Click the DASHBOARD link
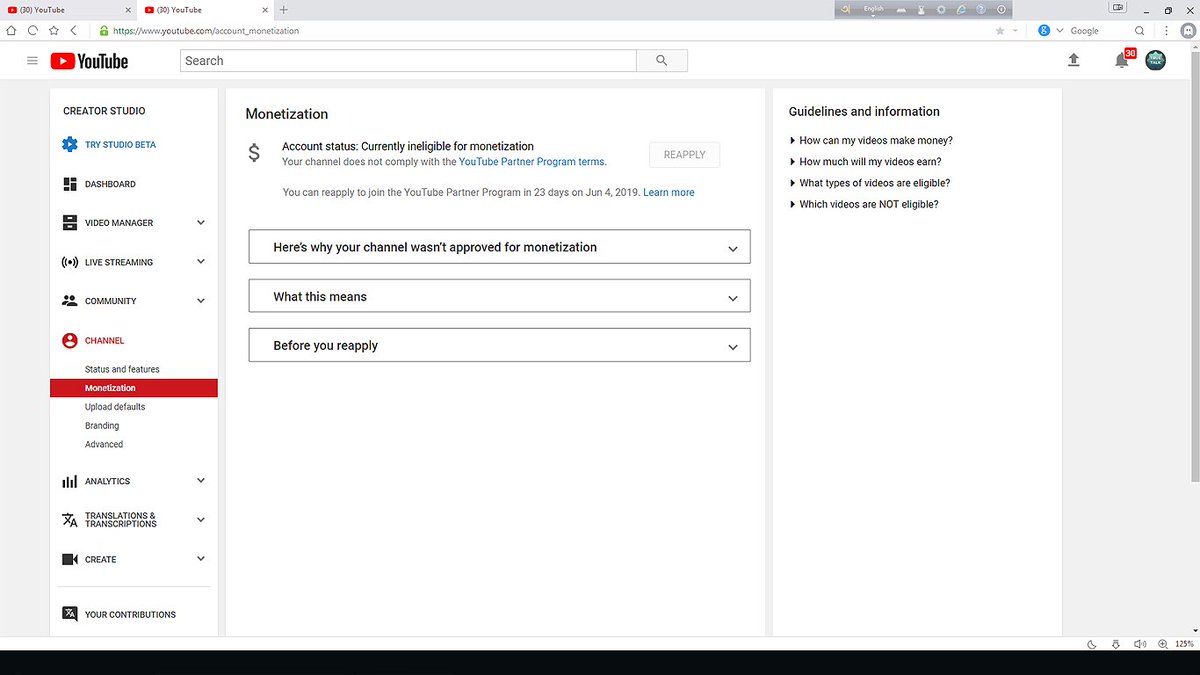This screenshot has width=1200, height=675. point(110,184)
